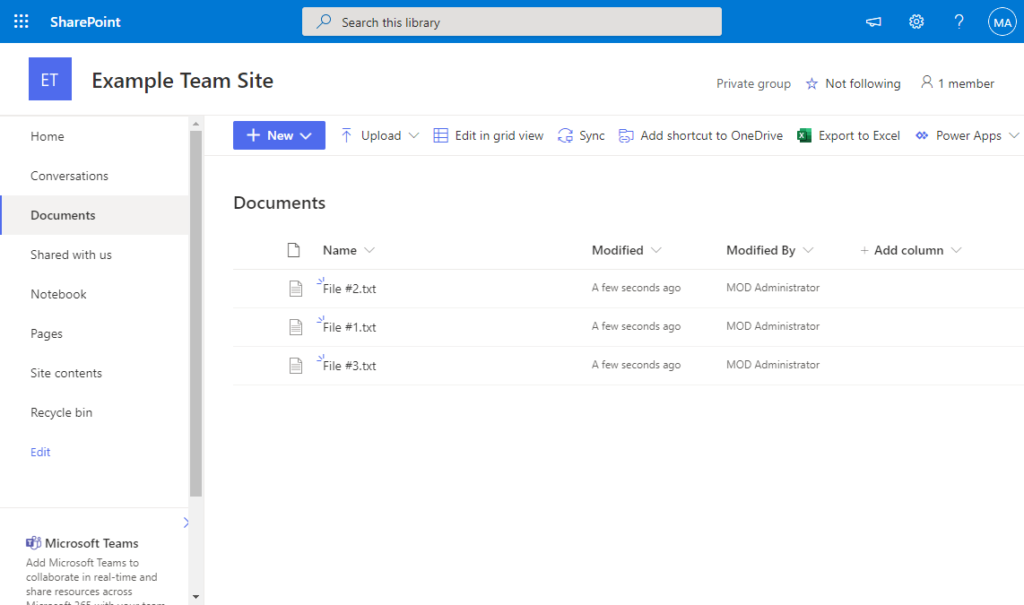The height and width of the screenshot is (605, 1024).
Task: Open File #2.txt
Action: [349, 289]
